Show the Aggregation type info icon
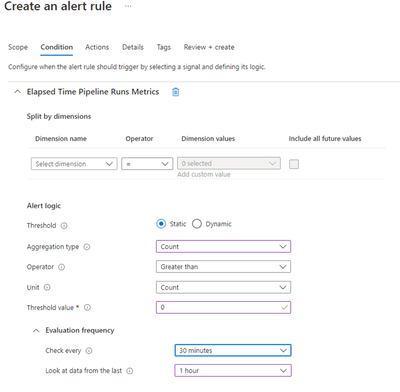 point(87,247)
